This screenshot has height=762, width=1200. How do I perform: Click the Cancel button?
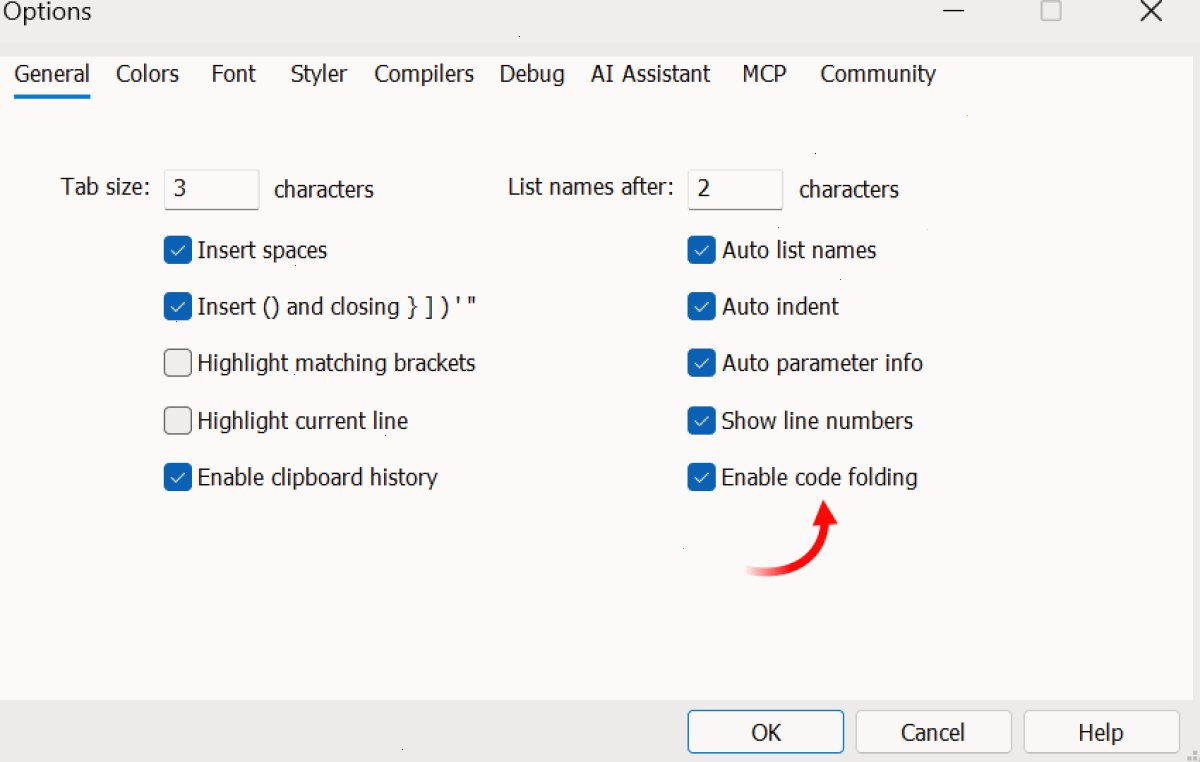(x=933, y=733)
